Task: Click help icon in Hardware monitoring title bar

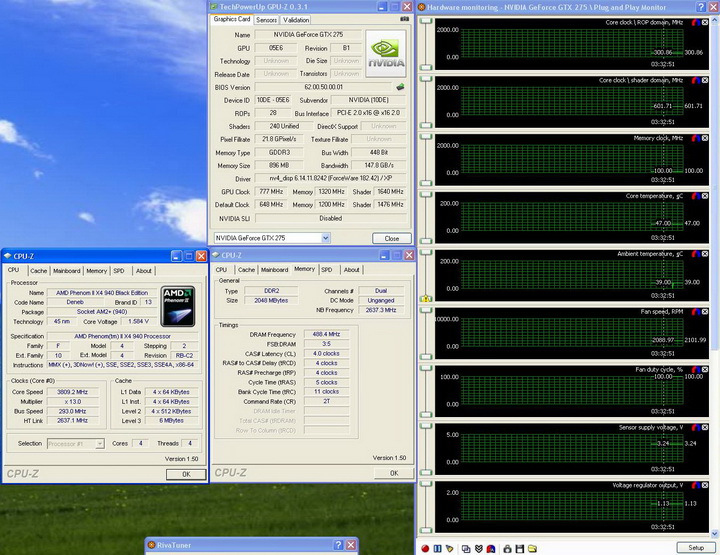Action: tap(701, 7)
